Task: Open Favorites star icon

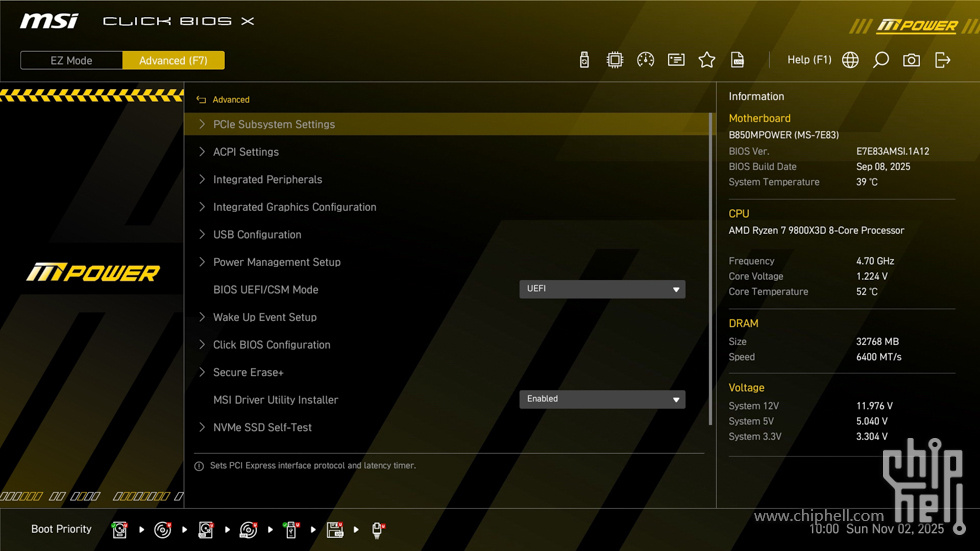Action: coord(707,60)
